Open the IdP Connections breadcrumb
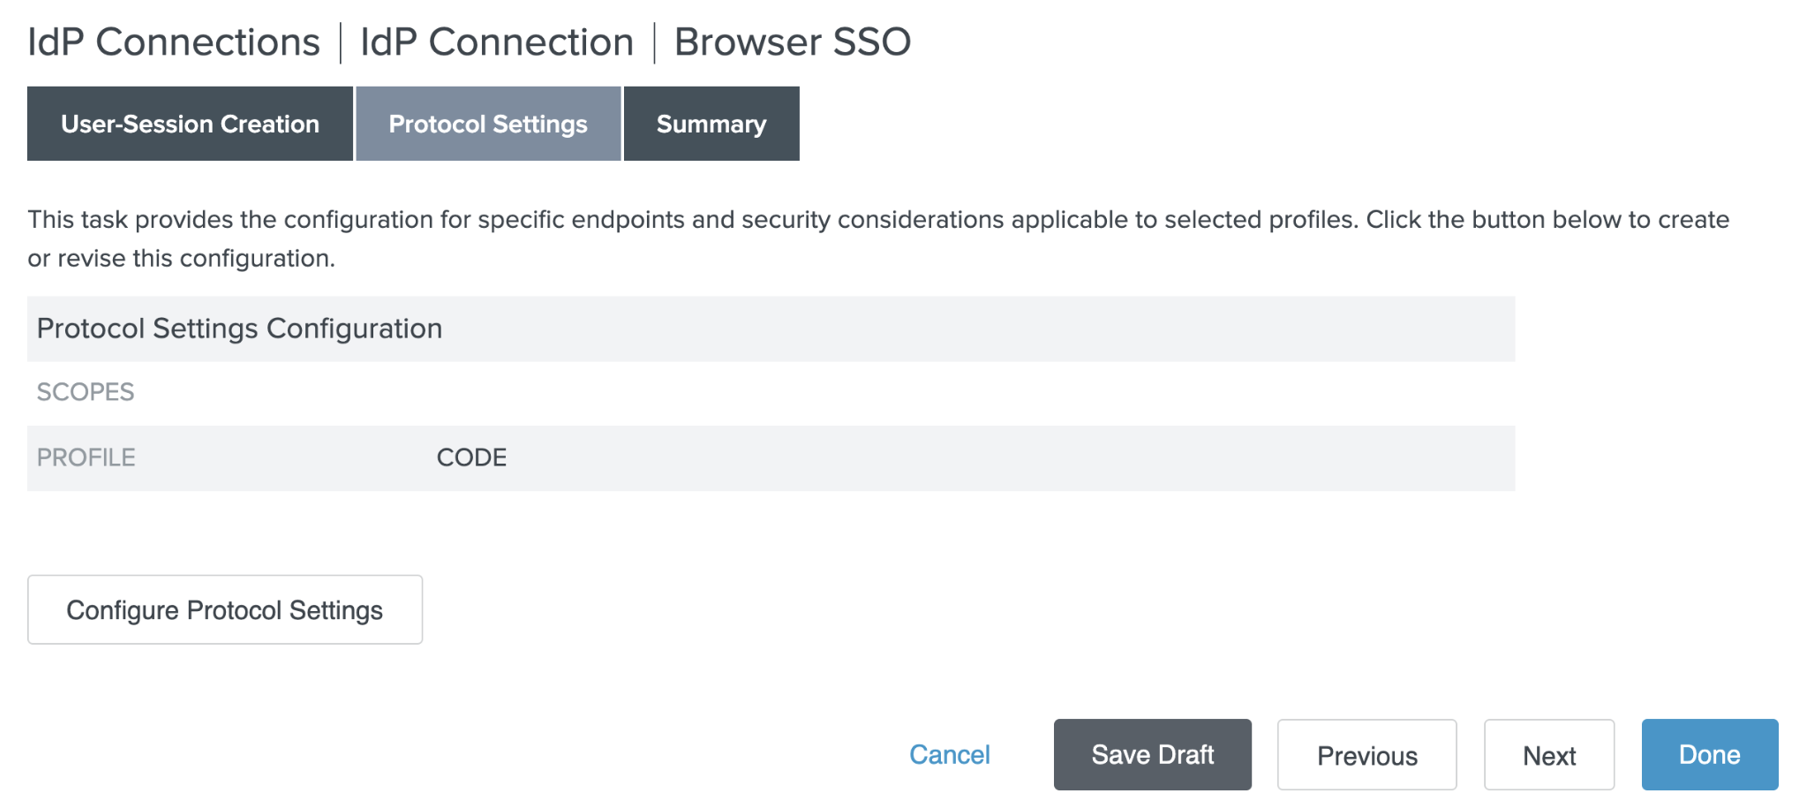This screenshot has height=812, width=1805. 173,42
